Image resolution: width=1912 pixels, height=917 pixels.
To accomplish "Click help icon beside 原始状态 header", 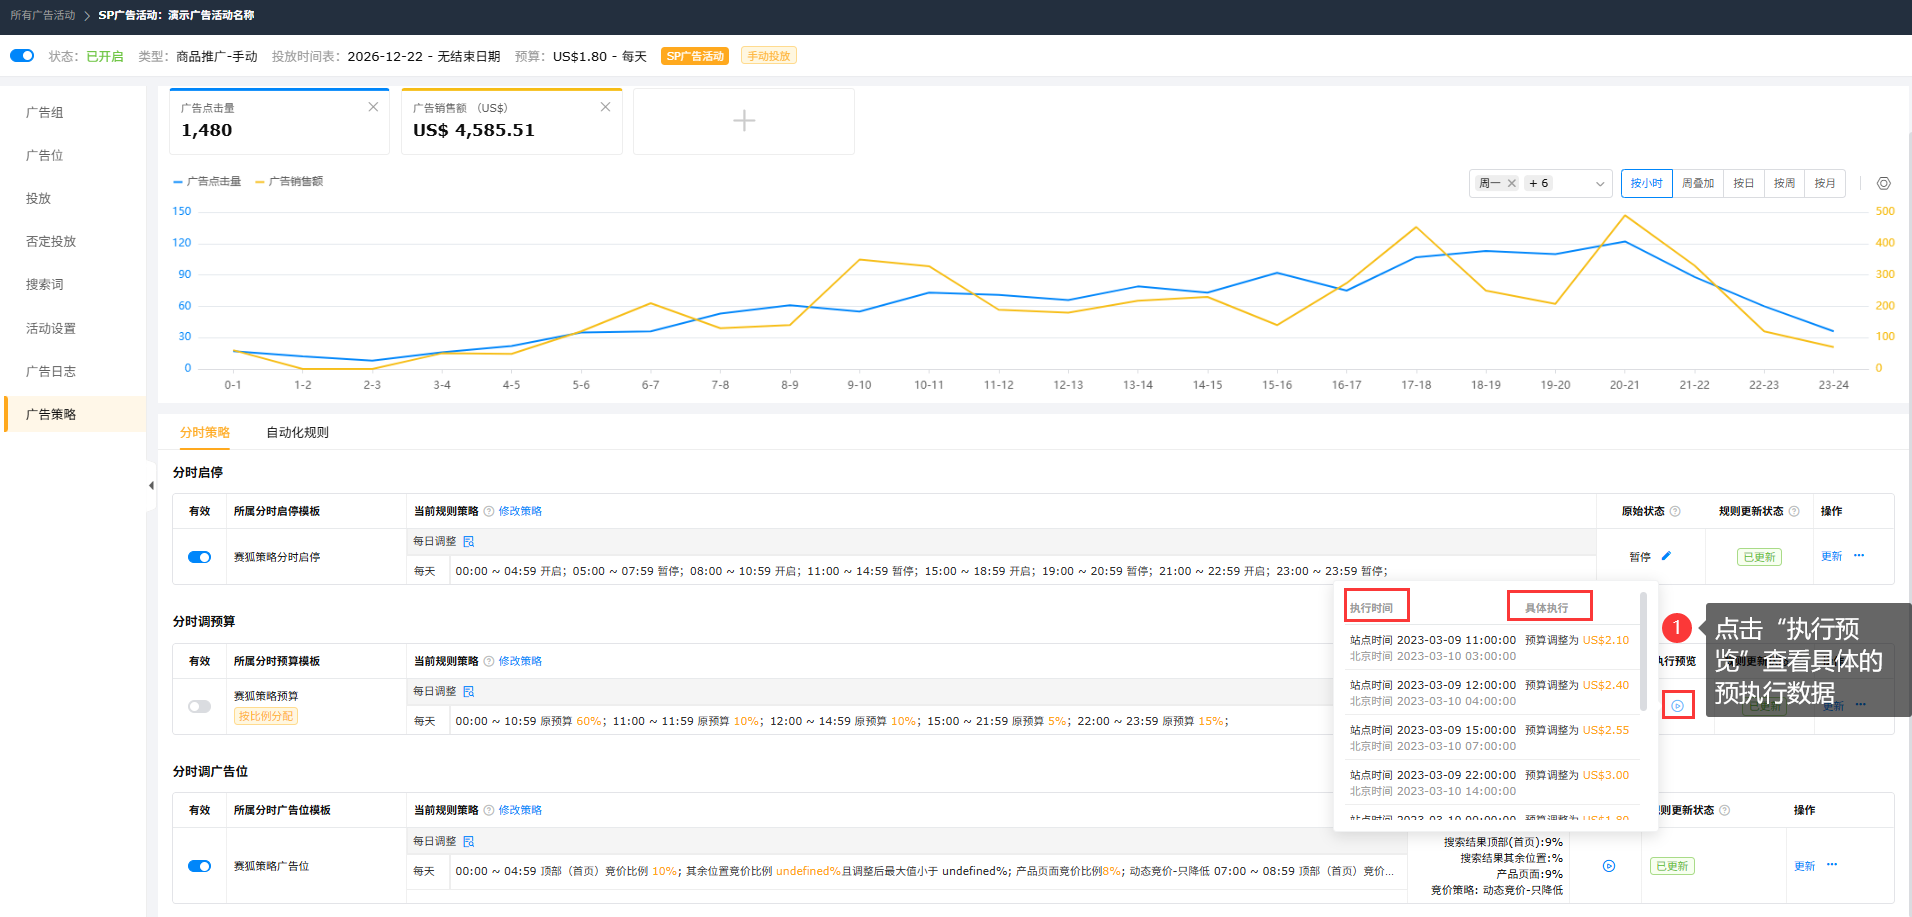I will (x=1675, y=511).
